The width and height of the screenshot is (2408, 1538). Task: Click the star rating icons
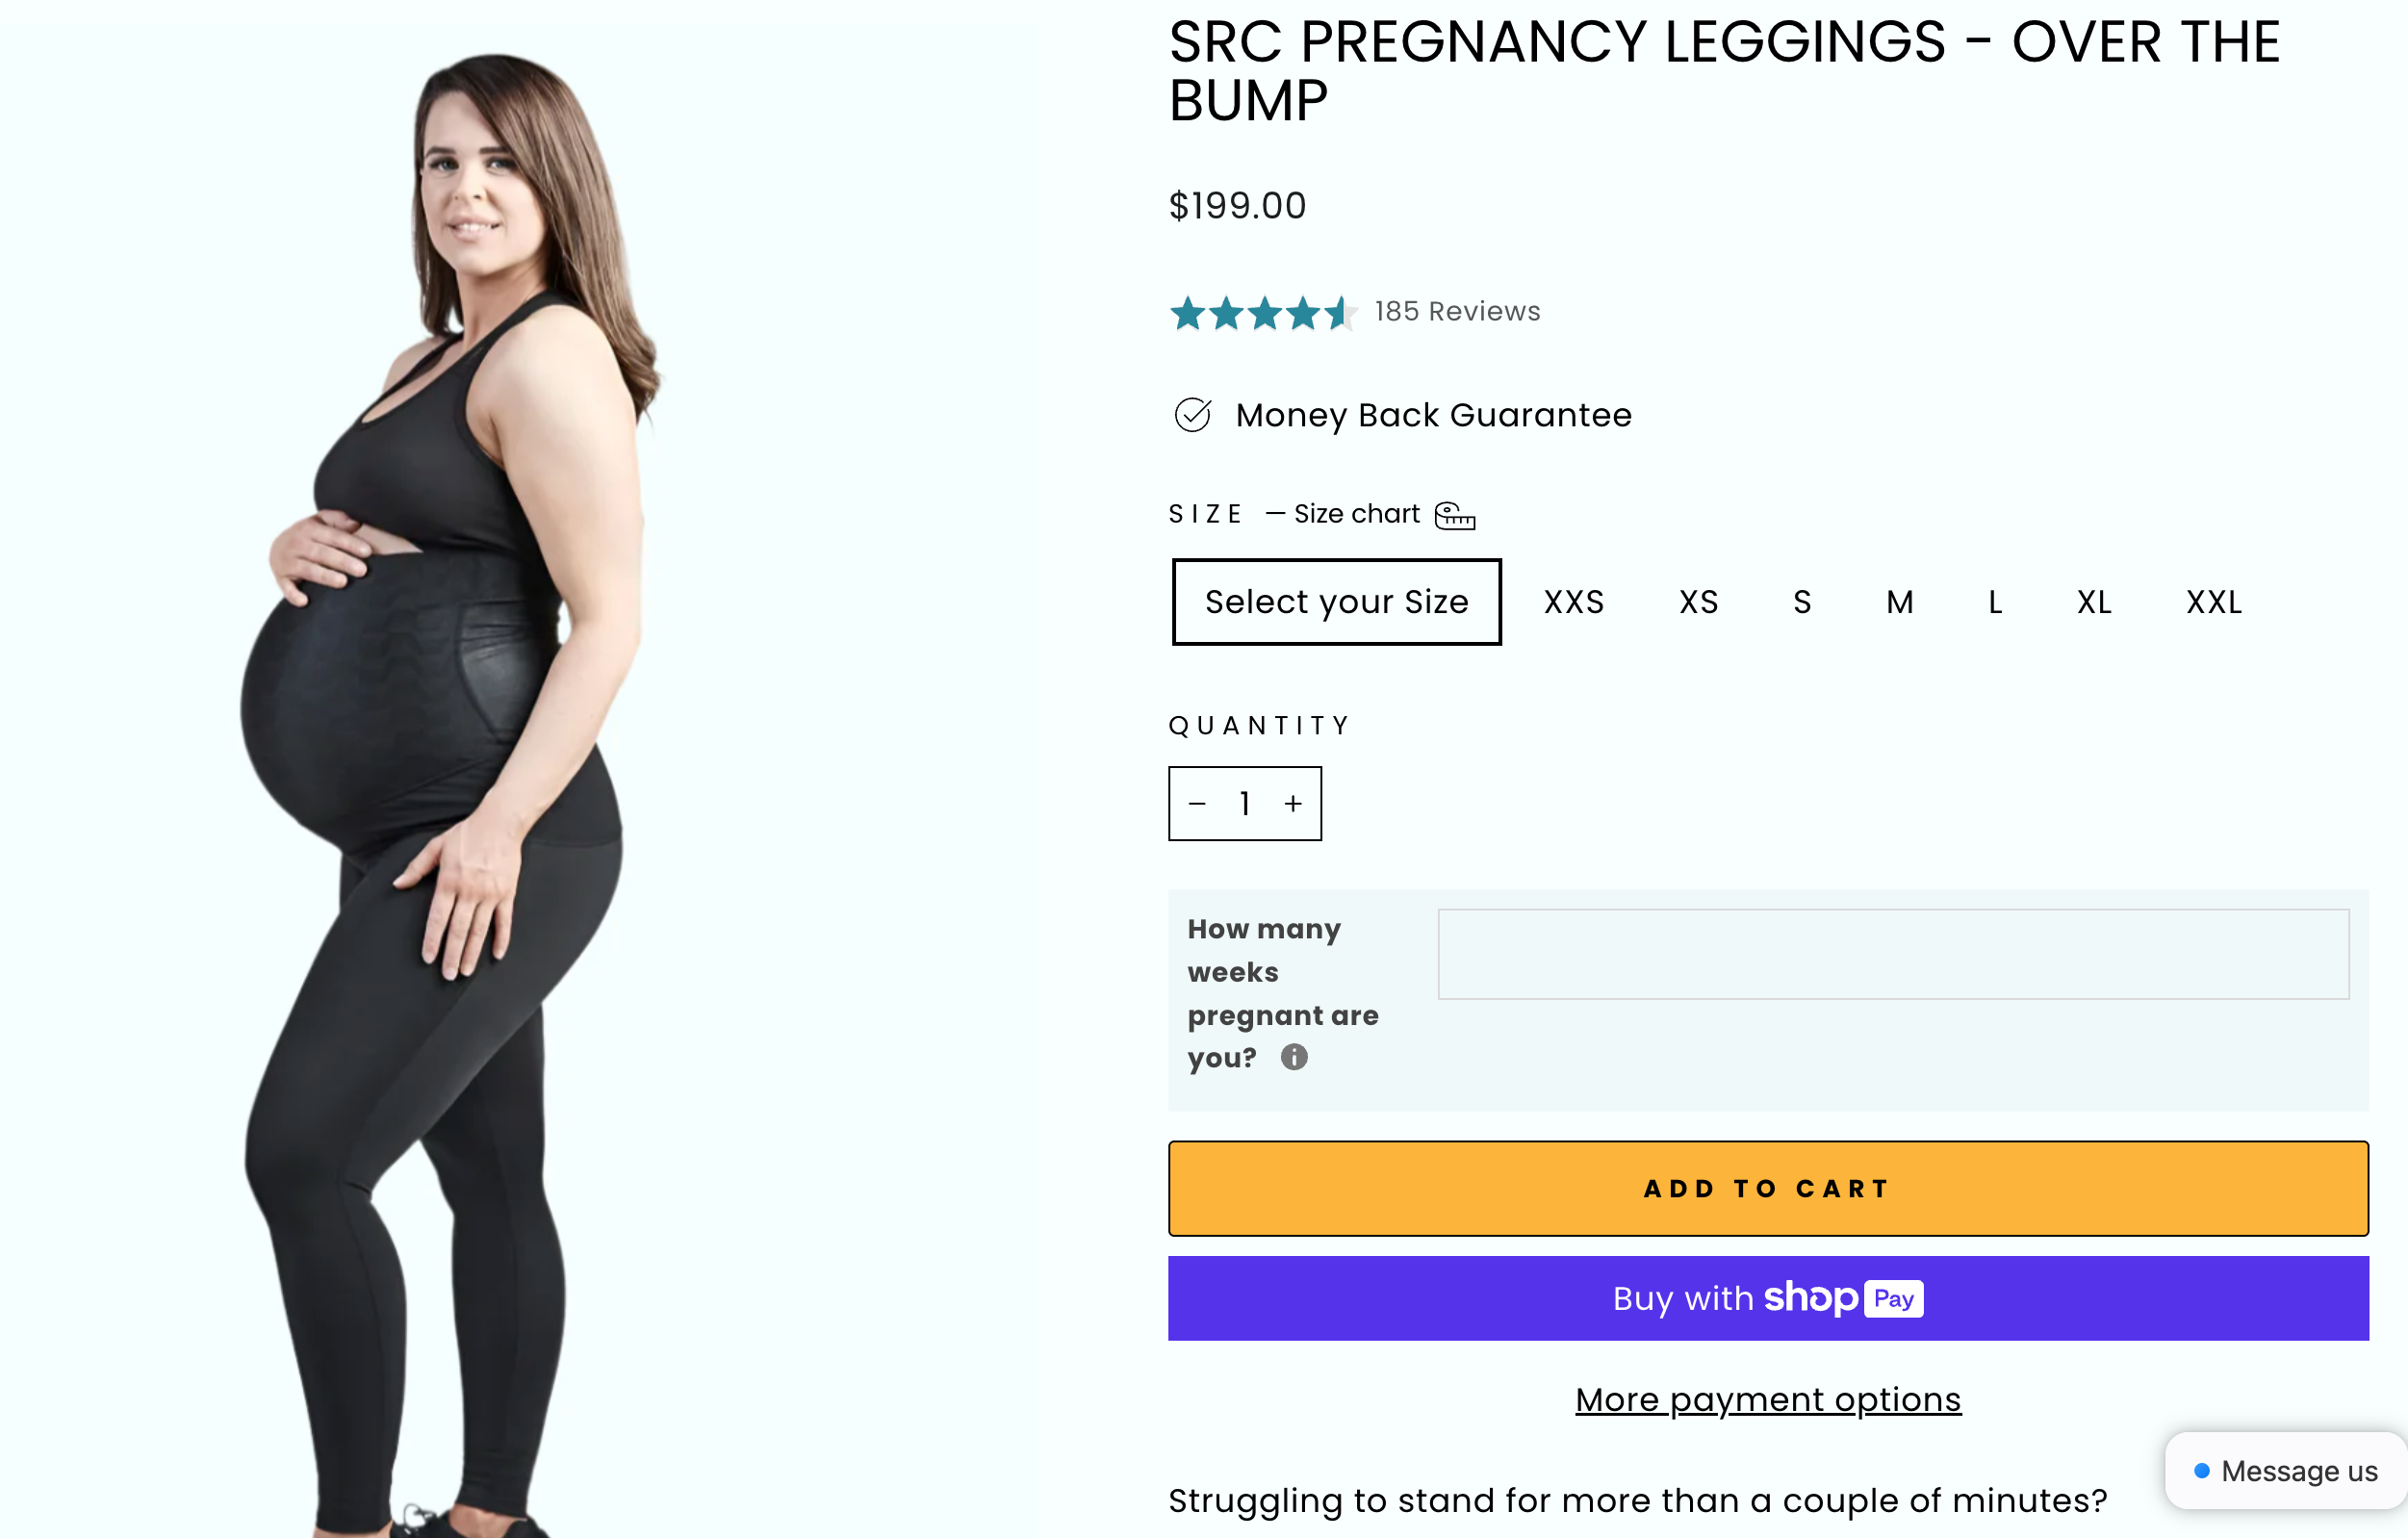1262,313
